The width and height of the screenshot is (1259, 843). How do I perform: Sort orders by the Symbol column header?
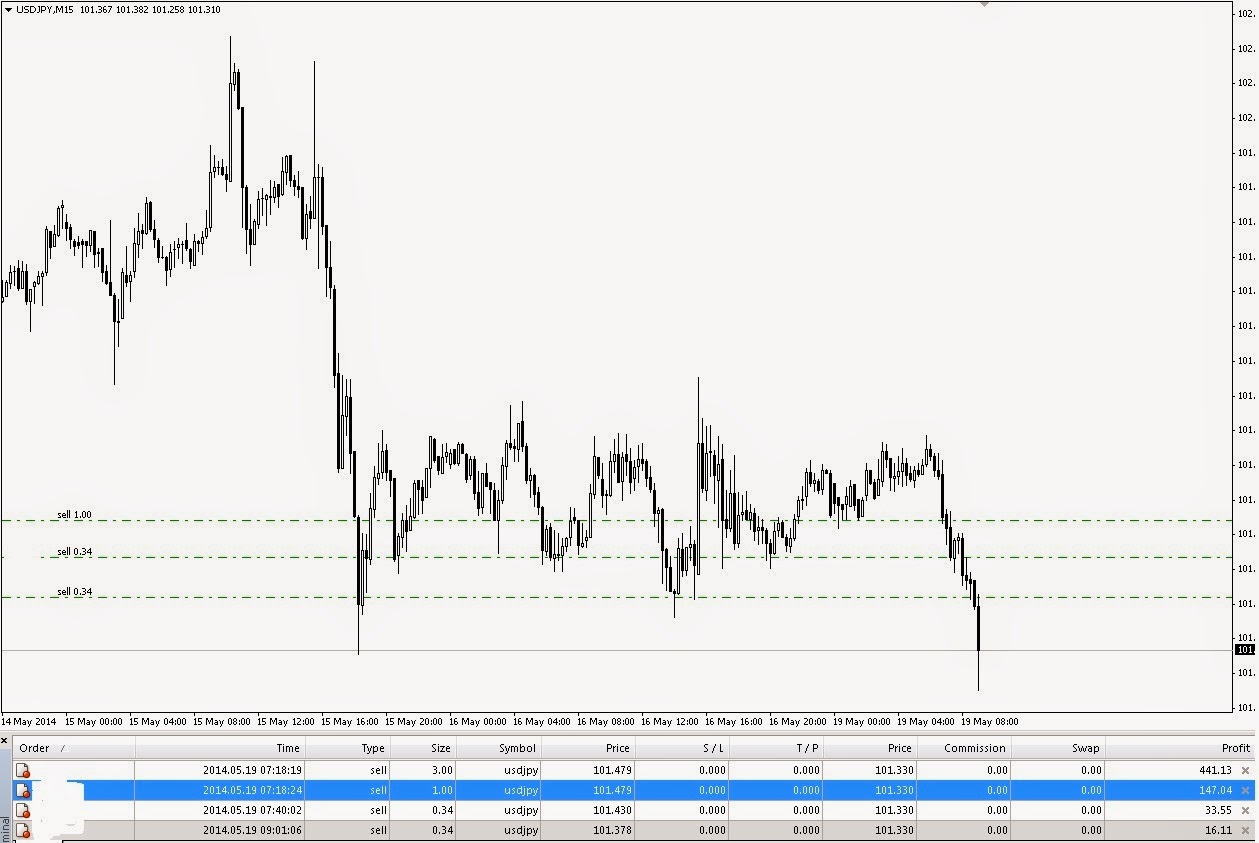[498, 748]
